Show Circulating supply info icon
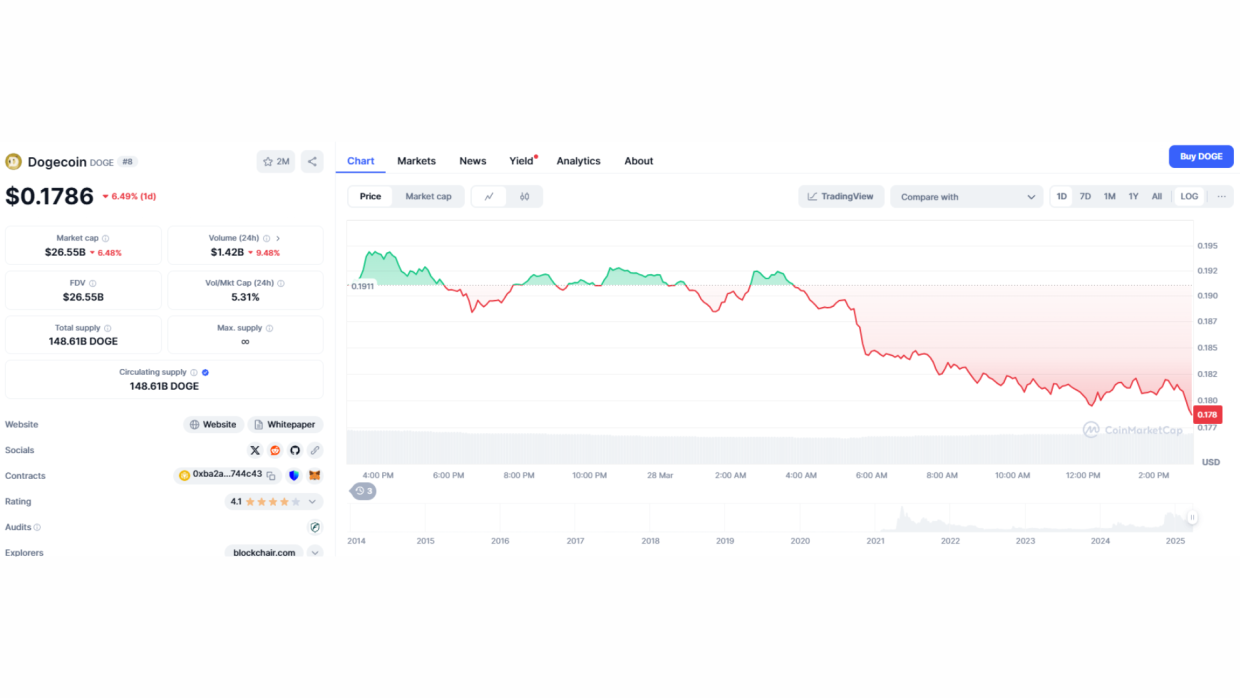This screenshot has width=1240, height=698. (194, 372)
